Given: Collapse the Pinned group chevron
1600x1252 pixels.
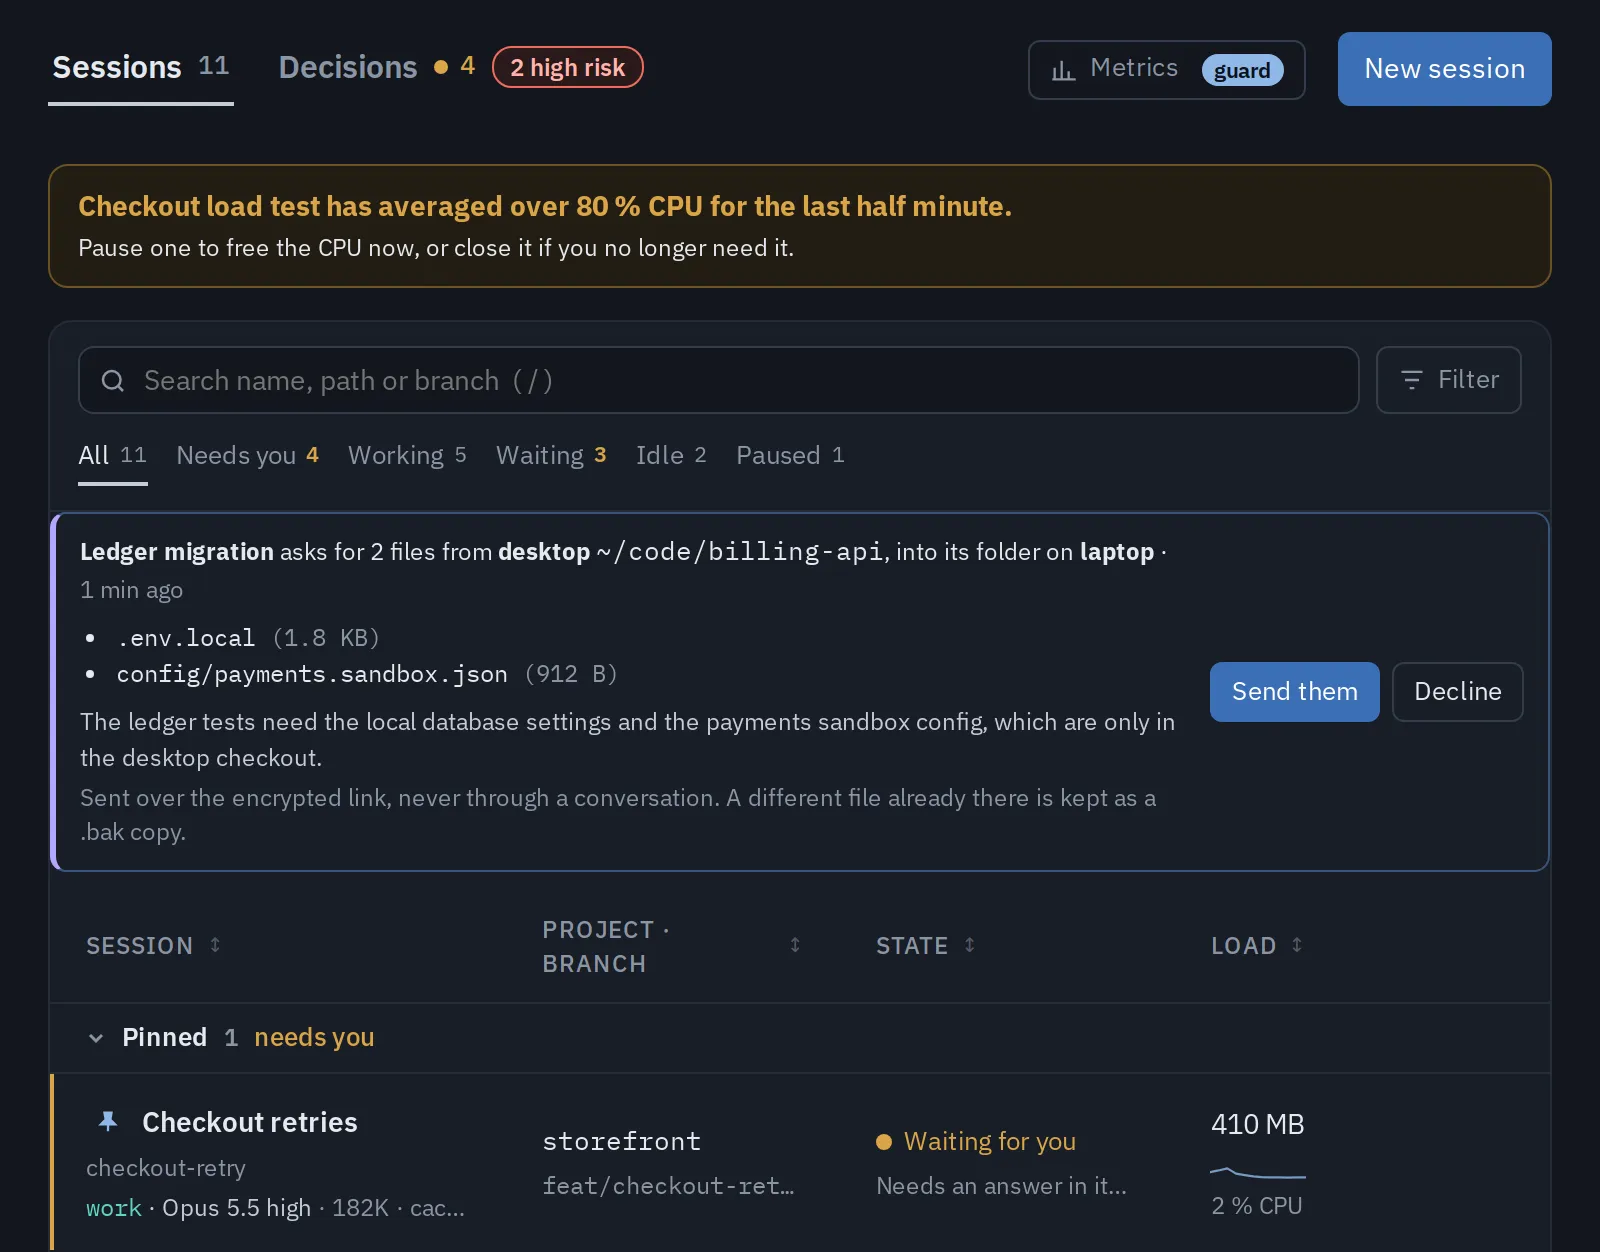Looking at the screenshot, I should pyautogui.click(x=96, y=1038).
